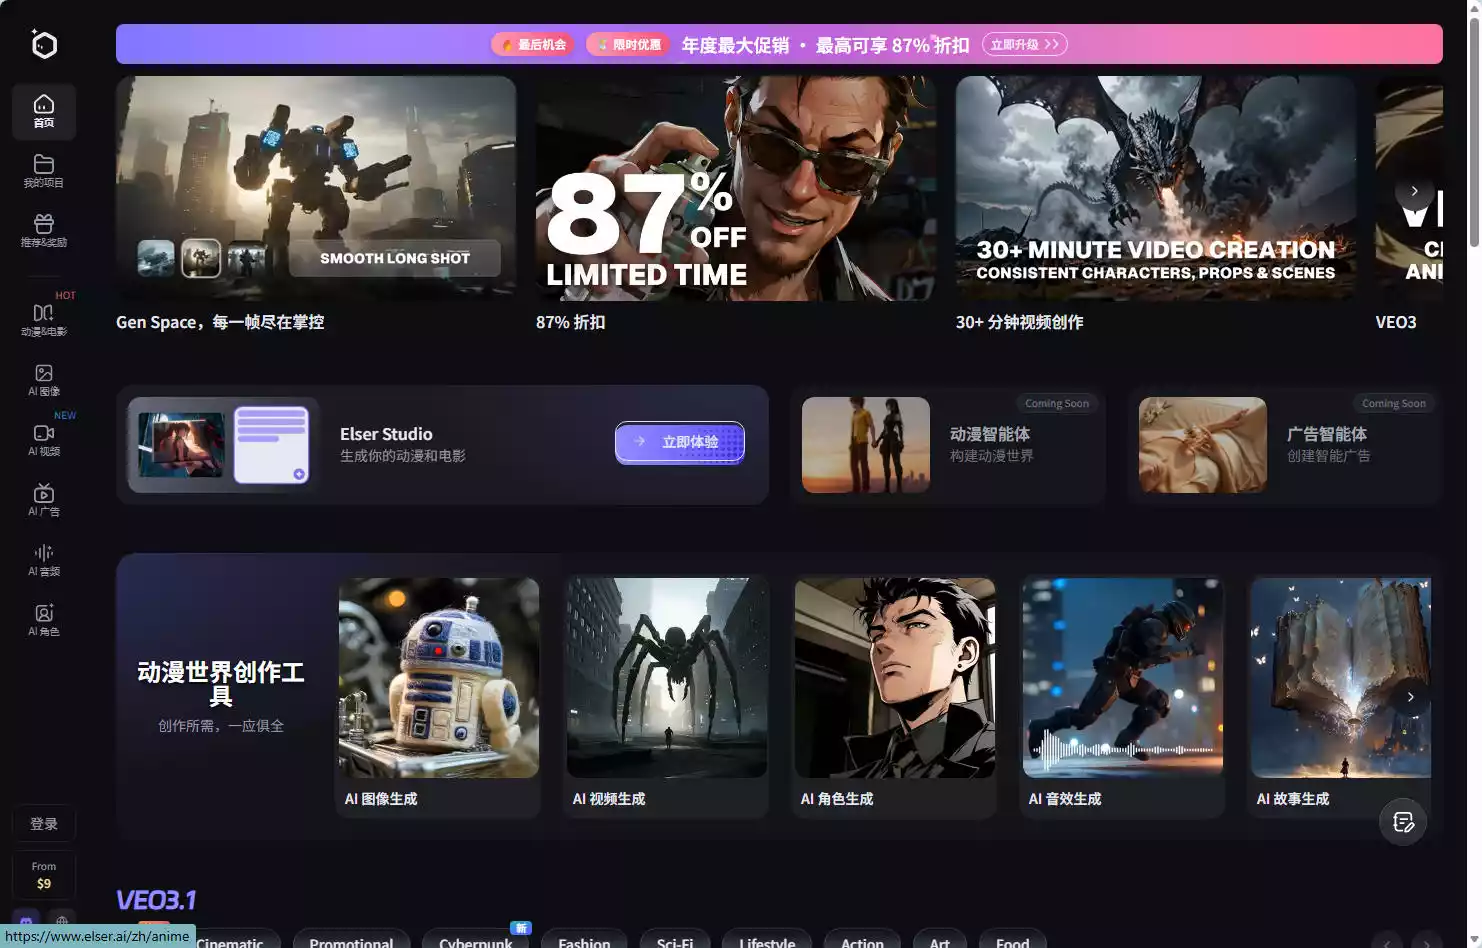The height and width of the screenshot is (948, 1482).
Task: Select the Art category chip
Action: pos(940,942)
